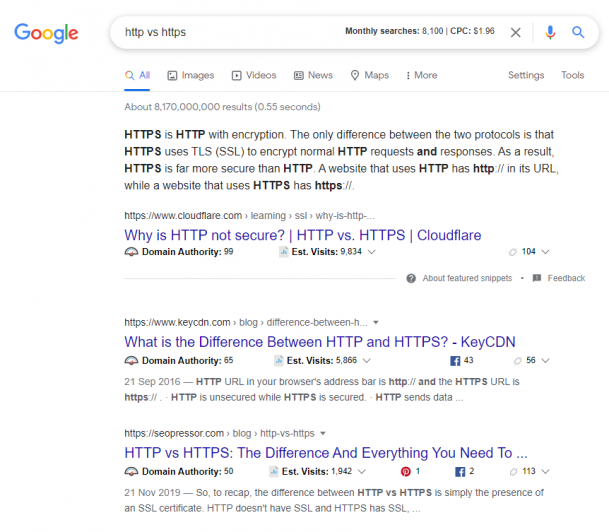Click the Facebook icon showing 2 shares
The image size is (609, 532).
[460, 472]
